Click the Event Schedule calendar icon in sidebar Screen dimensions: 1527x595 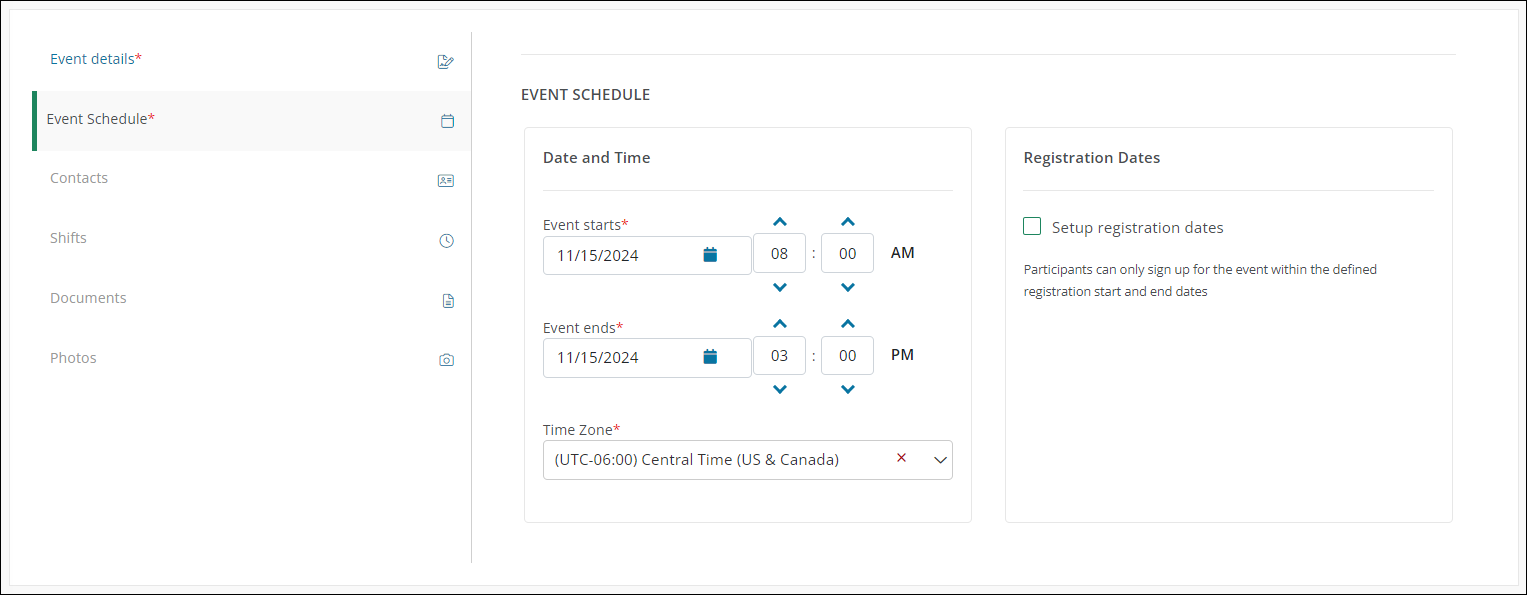point(447,121)
